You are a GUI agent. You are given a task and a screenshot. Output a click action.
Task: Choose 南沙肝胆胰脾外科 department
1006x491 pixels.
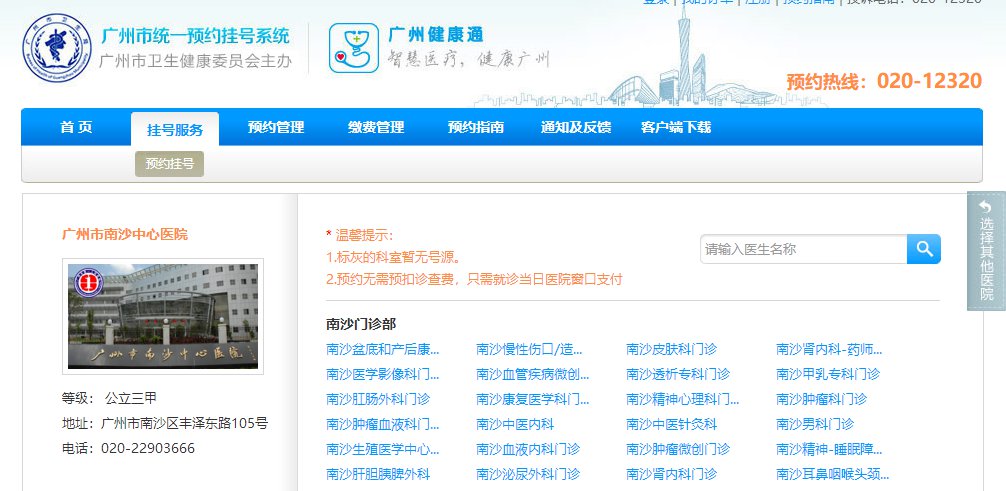tap(378, 474)
